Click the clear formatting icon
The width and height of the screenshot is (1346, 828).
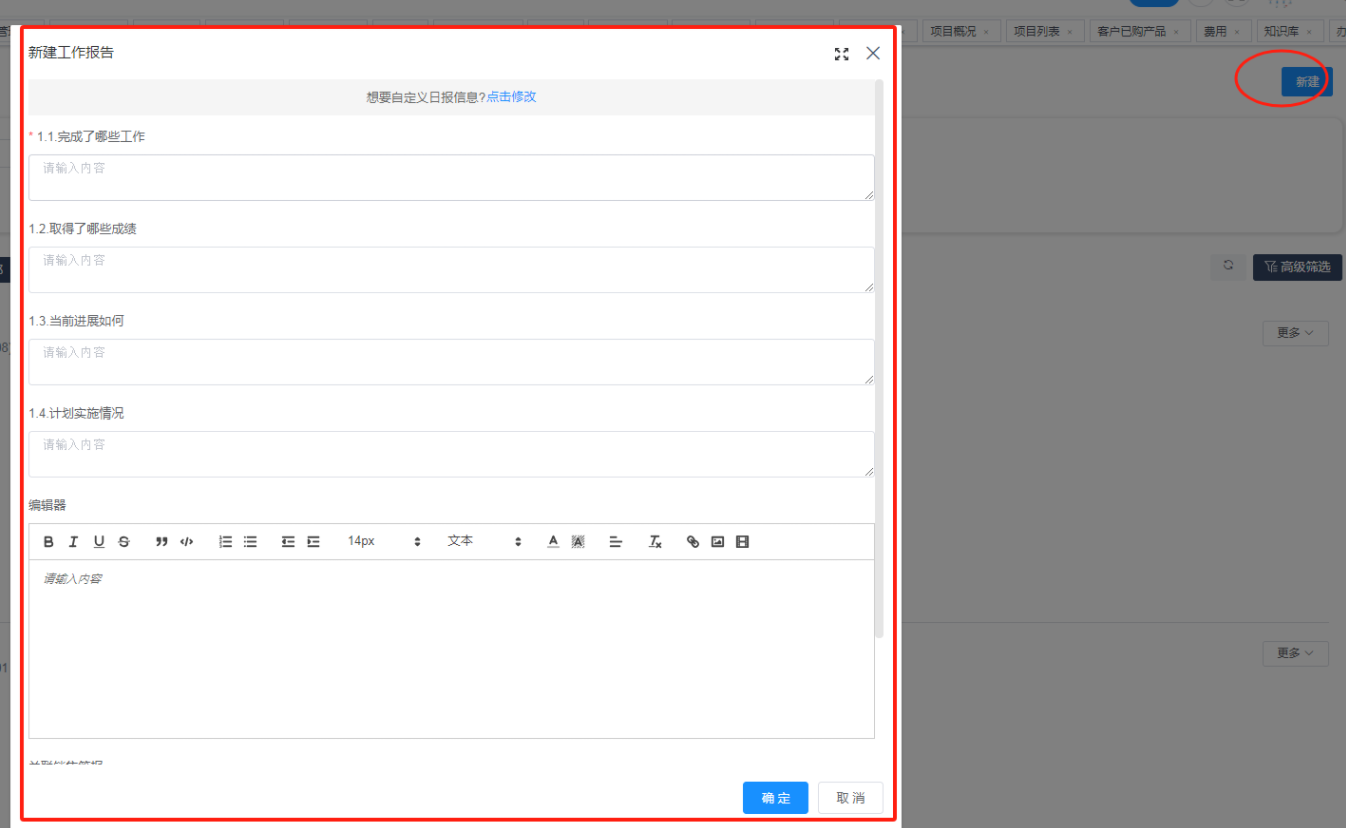tap(655, 542)
